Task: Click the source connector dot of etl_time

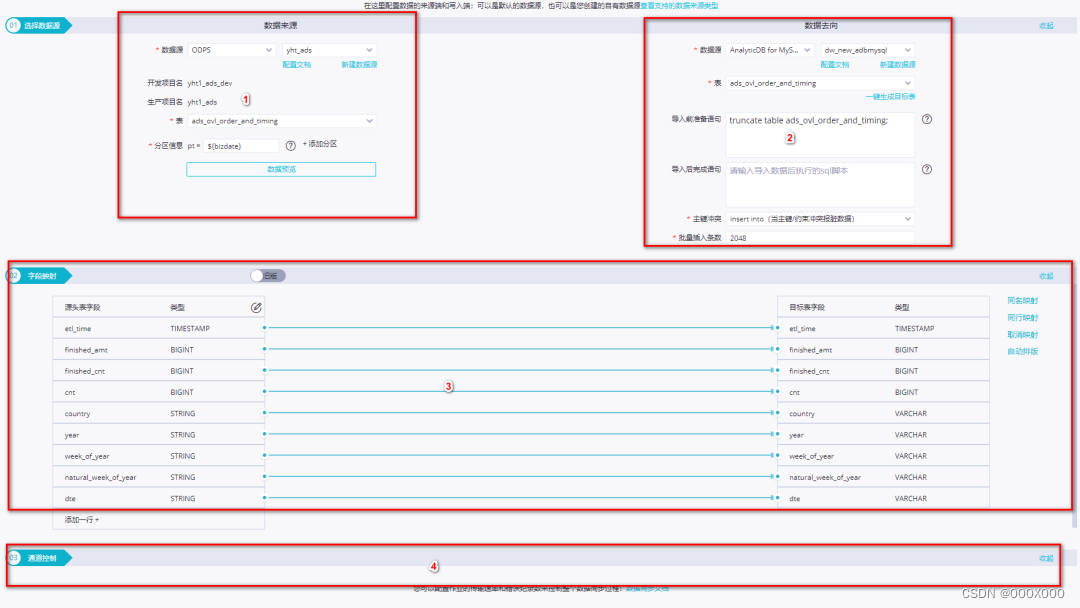Action: click(264, 328)
